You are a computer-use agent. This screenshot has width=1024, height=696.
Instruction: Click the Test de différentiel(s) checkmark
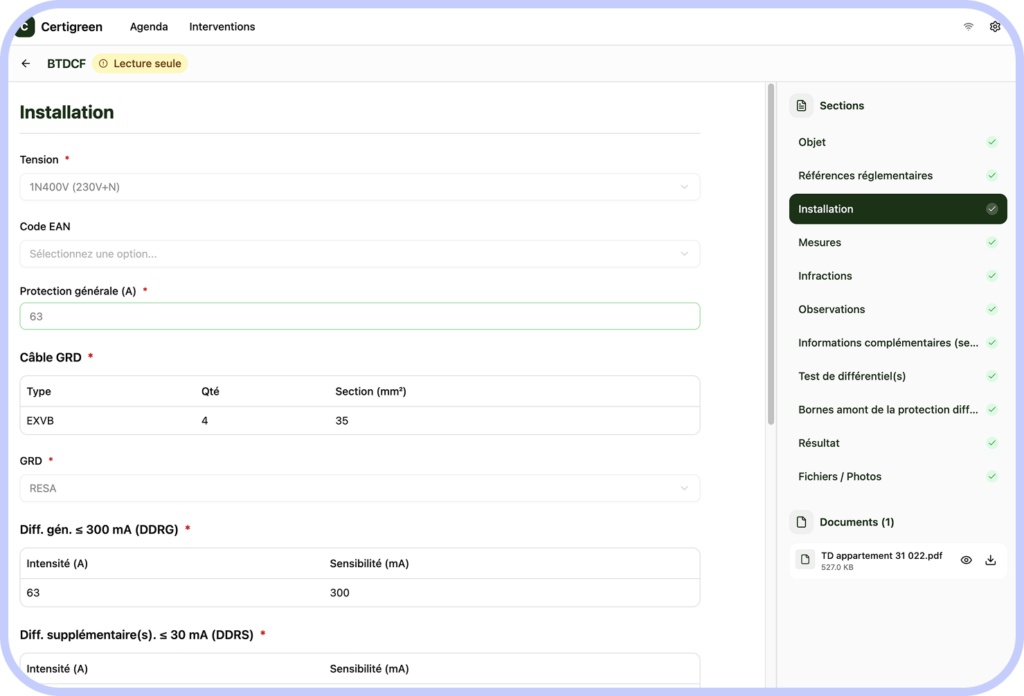(992, 376)
